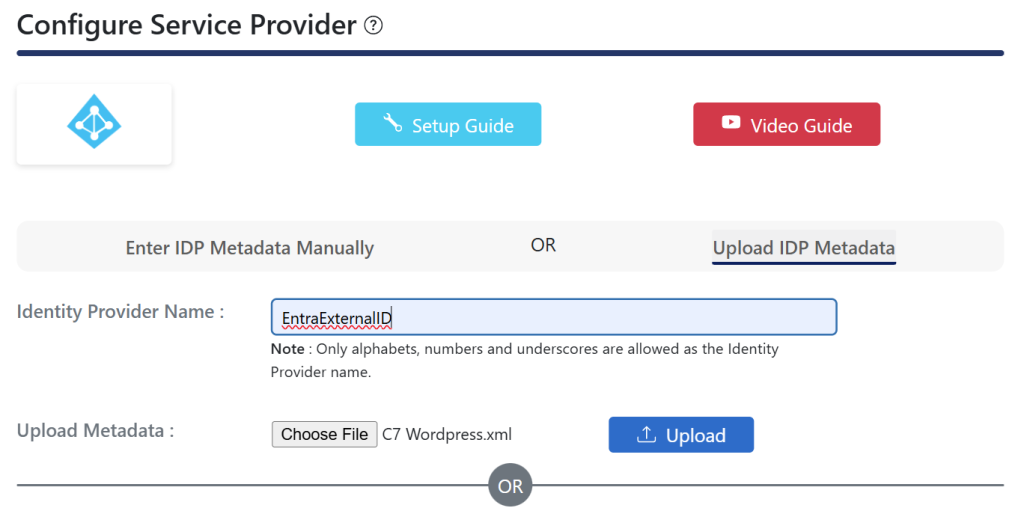The height and width of the screenshot is (511, 1024).
Task: Select the white logo card thumbnail
Action: point(94,124)
